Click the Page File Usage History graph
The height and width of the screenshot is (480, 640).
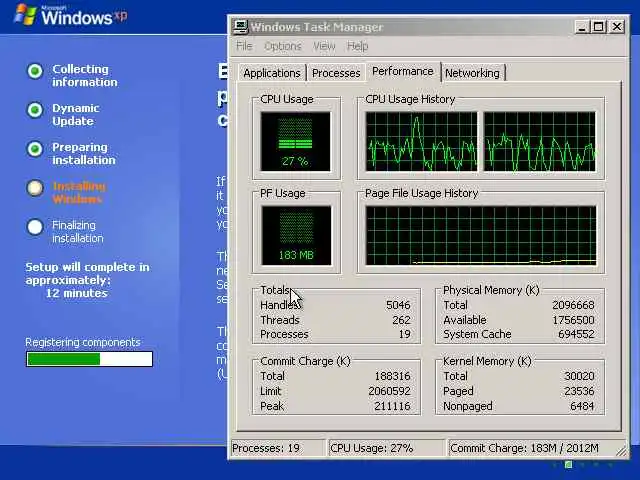[481, 236]
